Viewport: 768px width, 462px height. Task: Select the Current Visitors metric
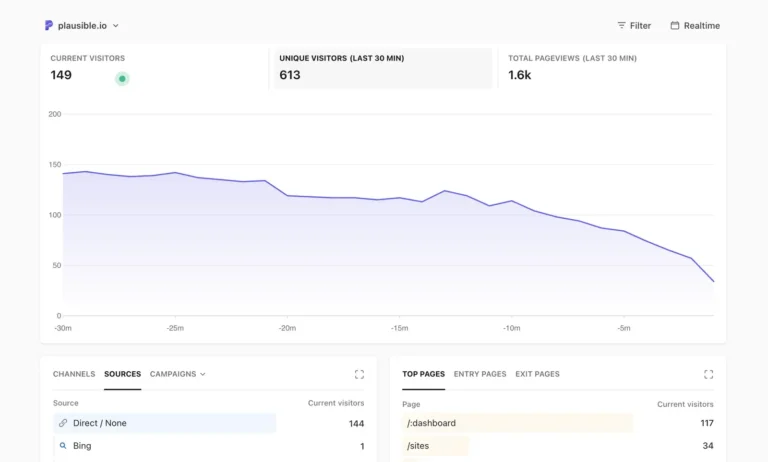click(x=154, y=68)
